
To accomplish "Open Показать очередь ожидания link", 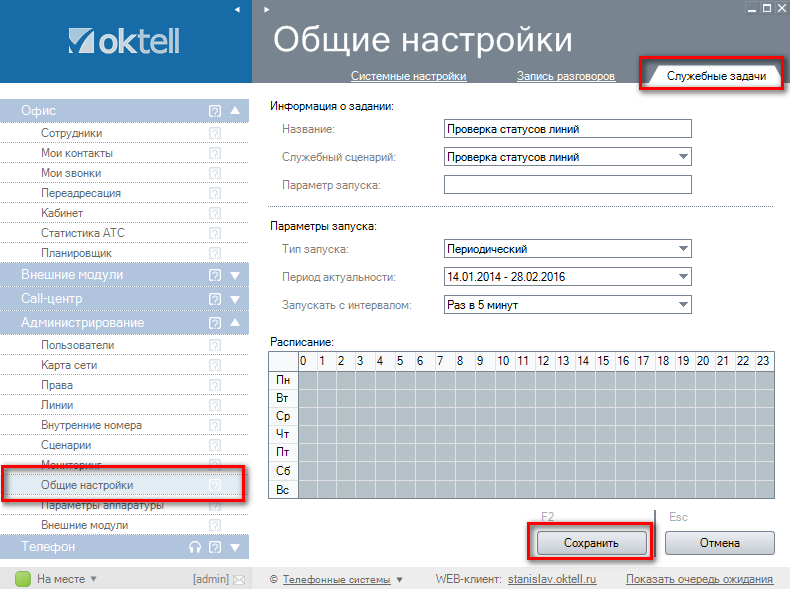I will click(699, 579).
